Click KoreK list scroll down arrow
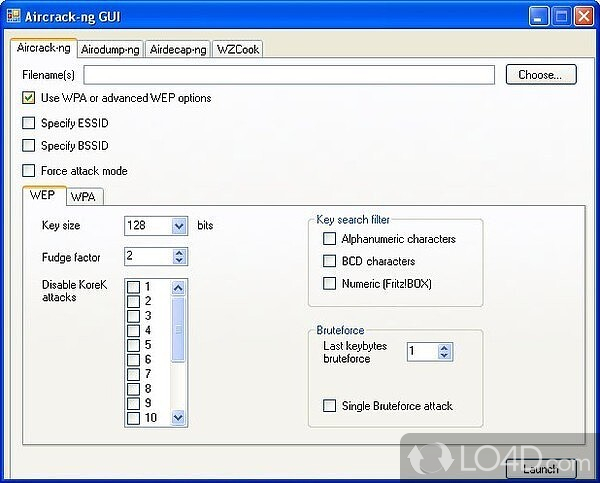 (178, 417)
